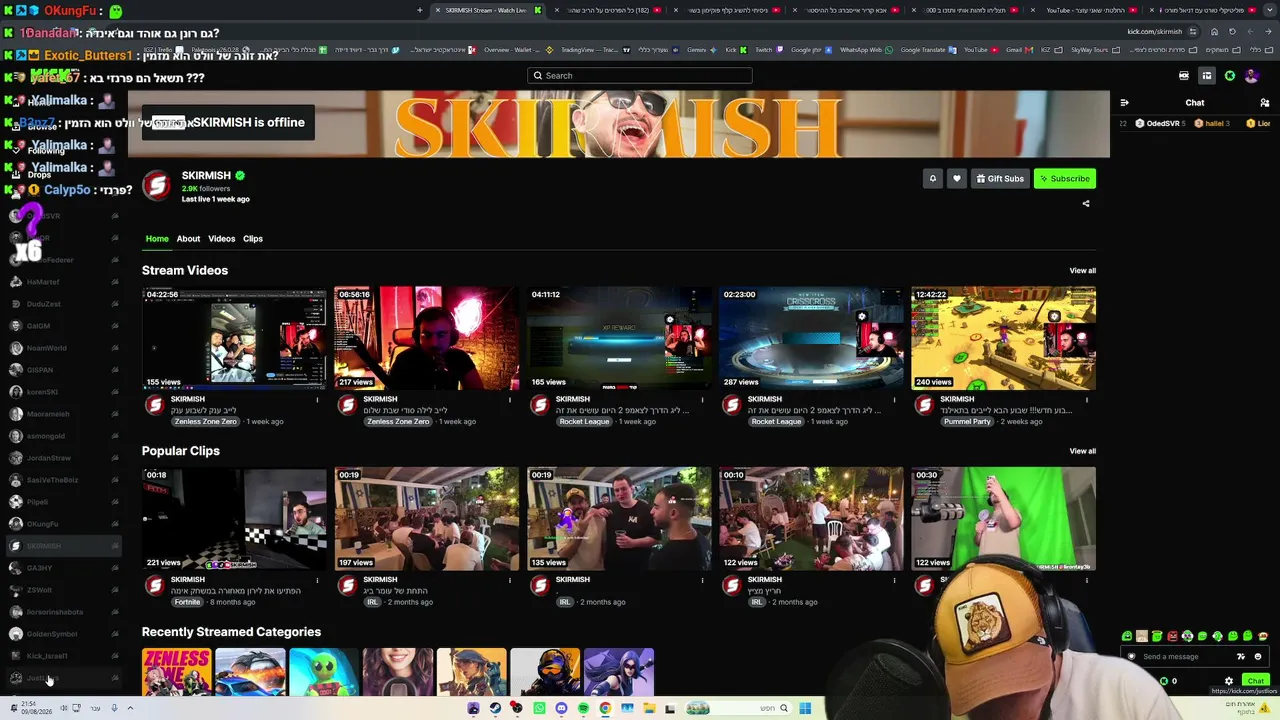This screenshot has height=720, width=1280.
Task: Play the 221 views popular clip
Action: coord(234,519)
